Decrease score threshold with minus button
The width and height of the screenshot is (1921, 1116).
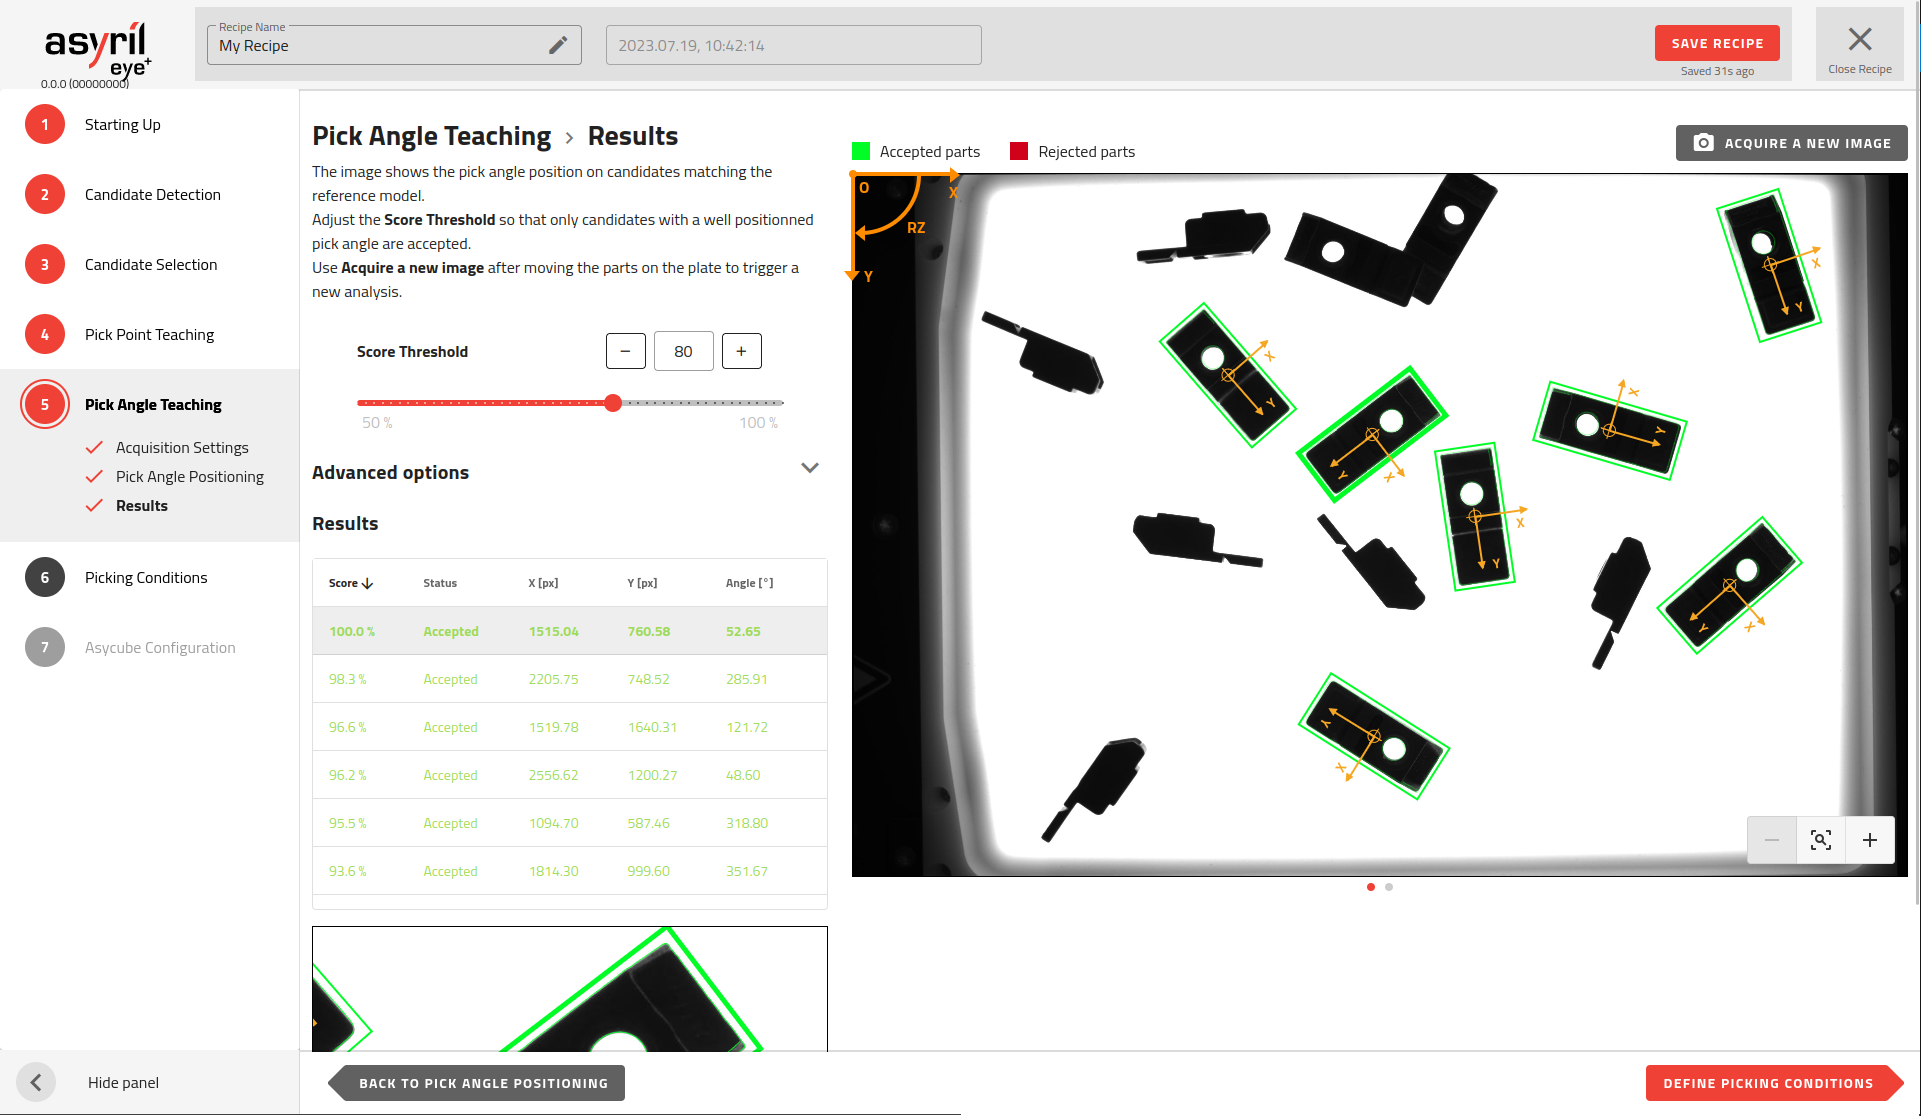pos(625,351)
